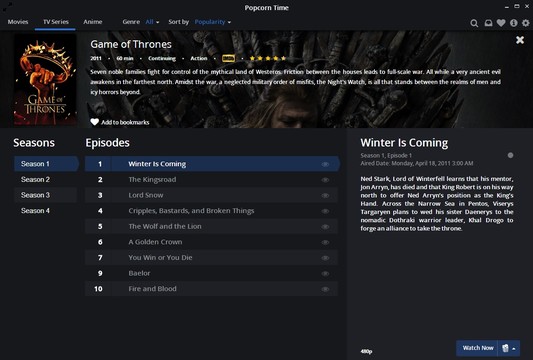Open the search magnifier icon
This screenshot has height=360, width=533.
point(474,23)
